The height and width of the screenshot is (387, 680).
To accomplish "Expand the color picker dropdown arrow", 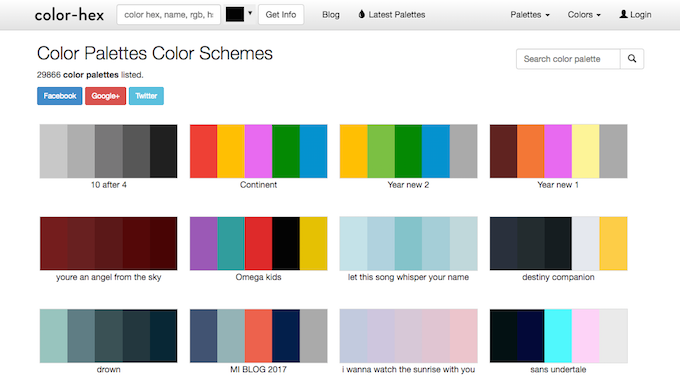I will pyautogui.click(x=250, y=13).
